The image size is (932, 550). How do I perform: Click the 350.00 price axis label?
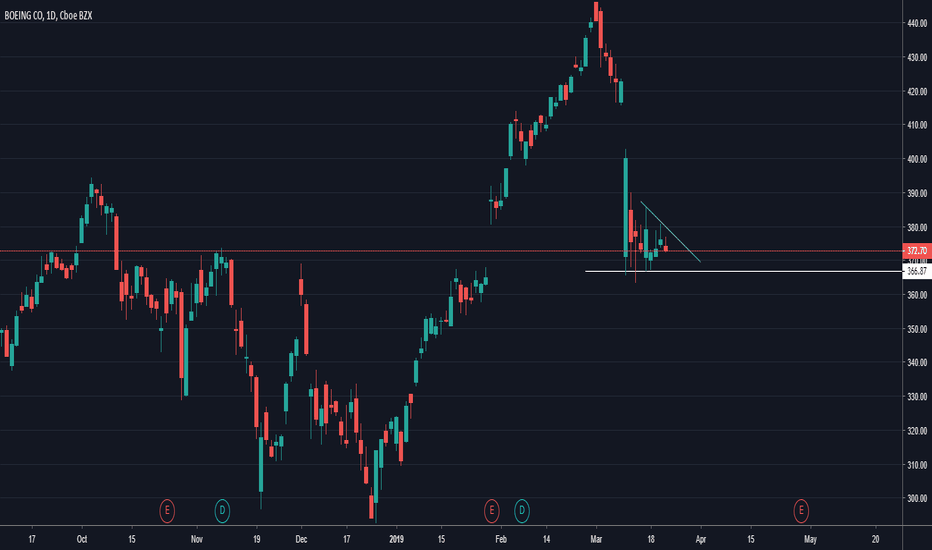(x=917, y=329)
